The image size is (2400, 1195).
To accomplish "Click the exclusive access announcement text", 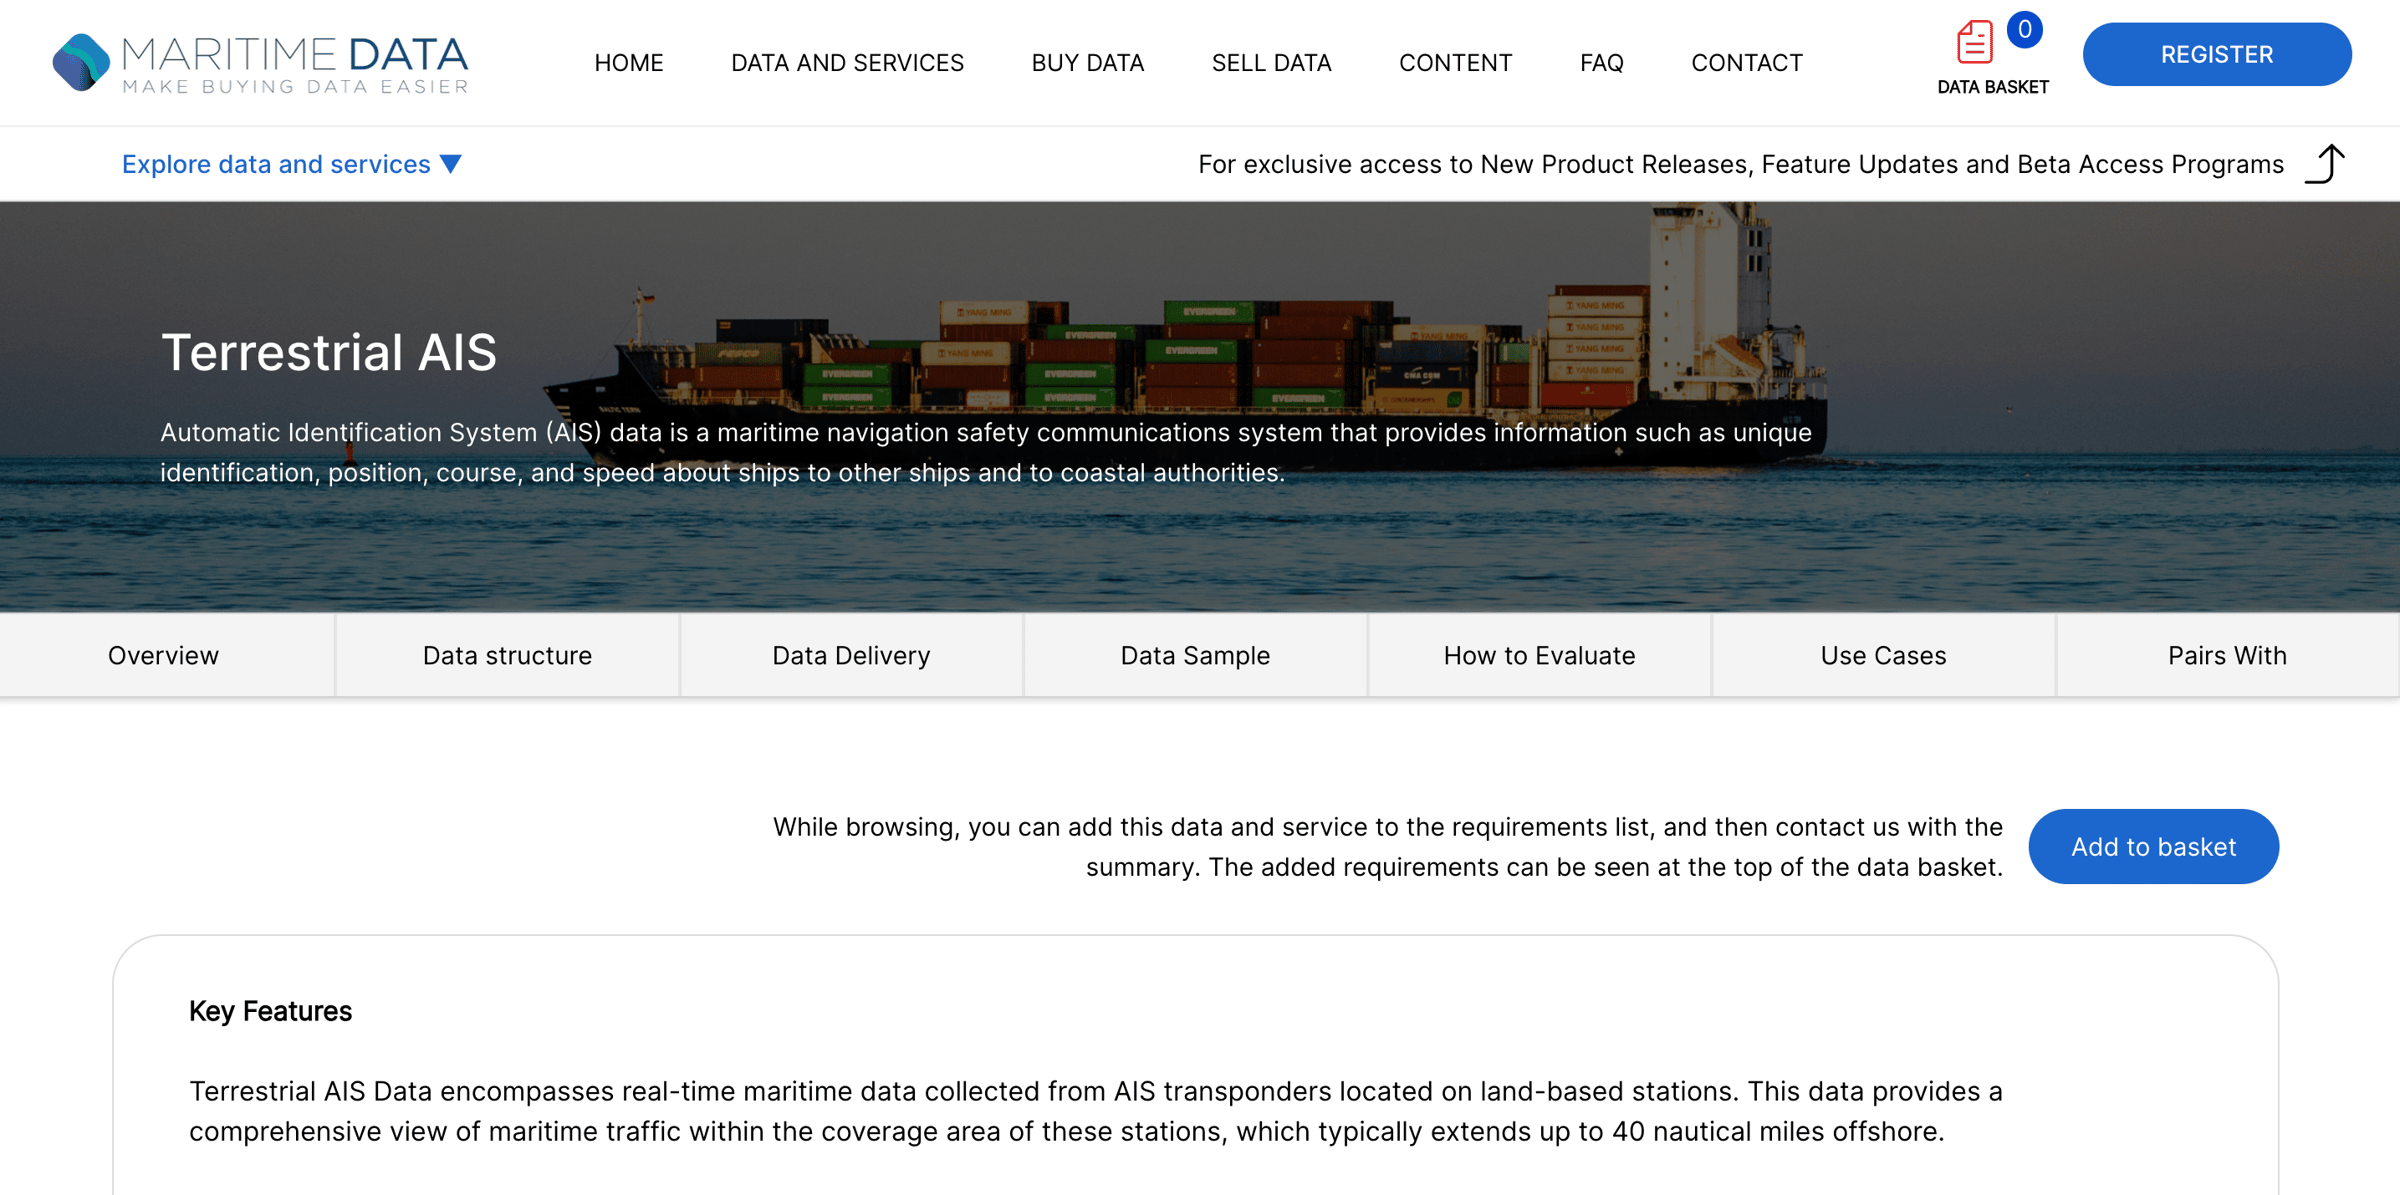I will coord(1740,164).
